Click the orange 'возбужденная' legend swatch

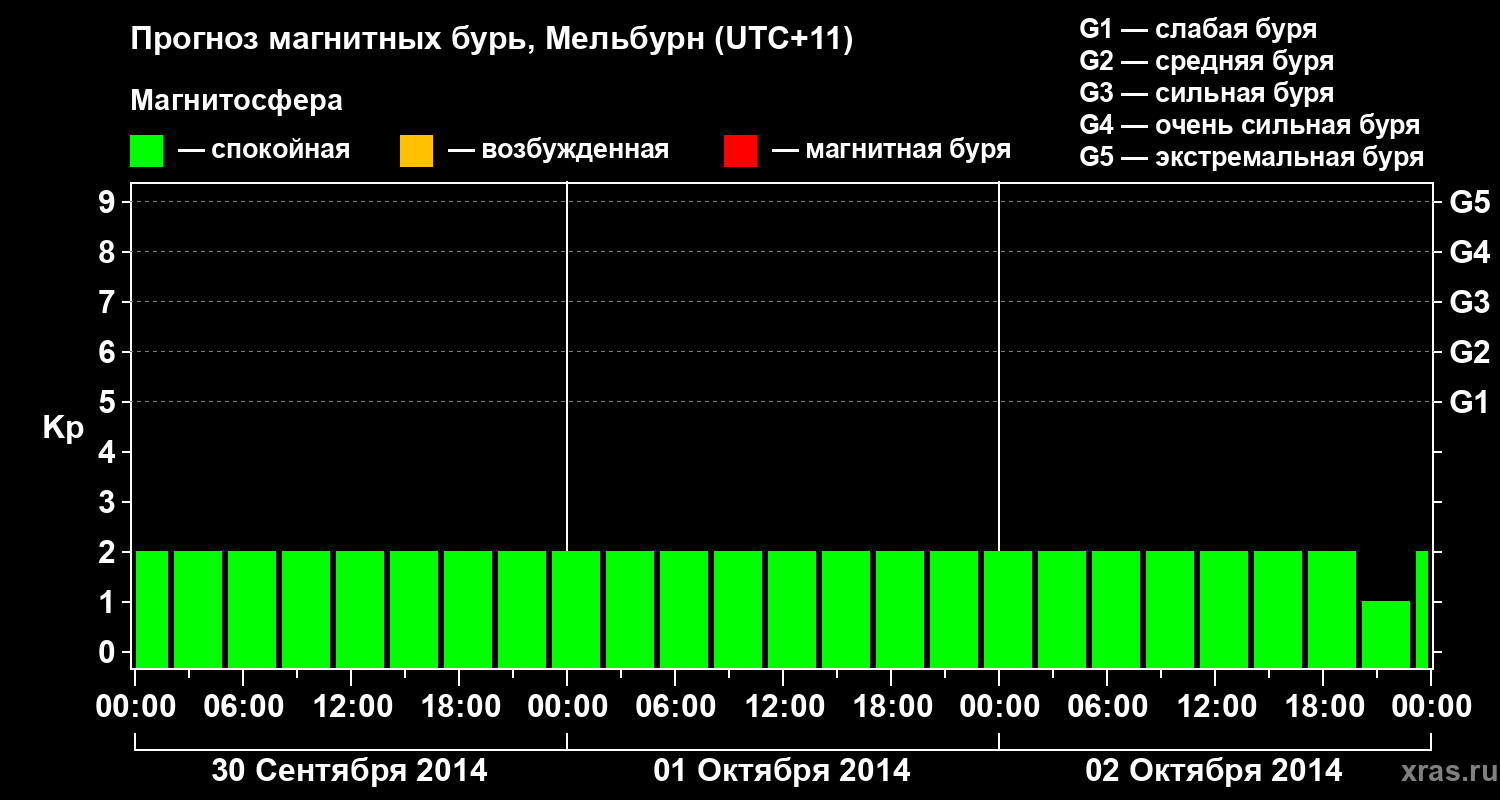click(416, 151)
